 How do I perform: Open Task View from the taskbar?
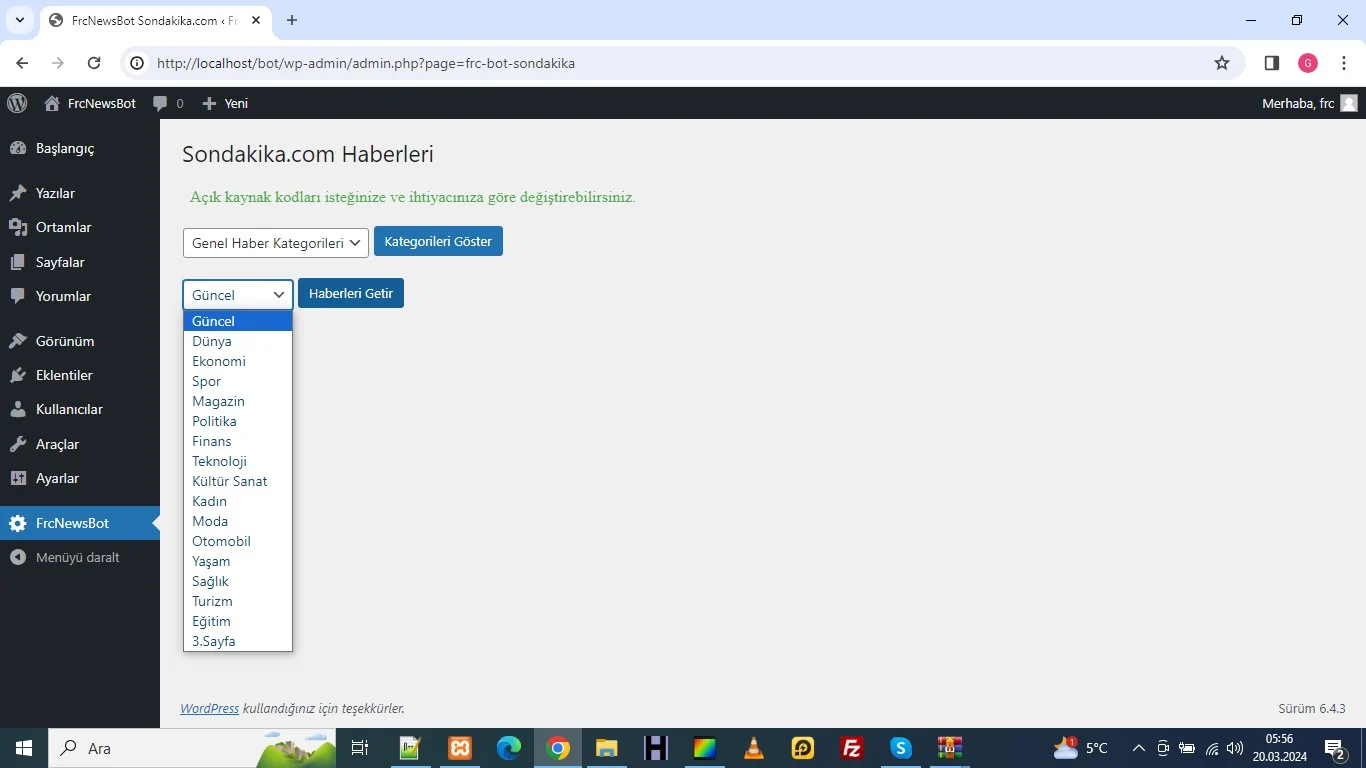click(x=360, y=748)
